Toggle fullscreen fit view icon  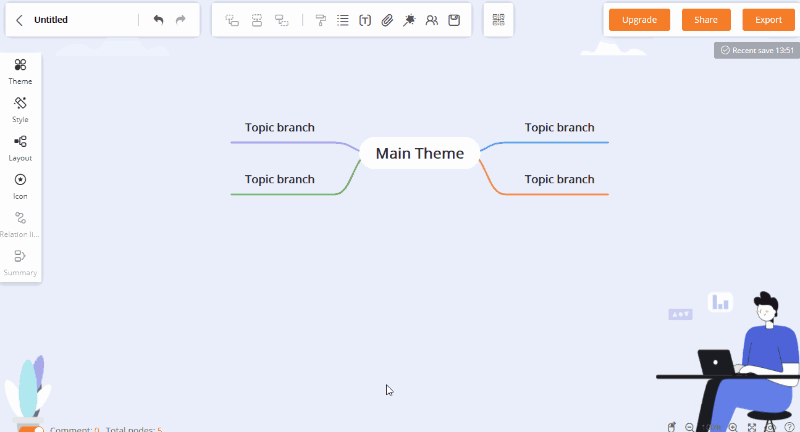(x=752, y=427)
